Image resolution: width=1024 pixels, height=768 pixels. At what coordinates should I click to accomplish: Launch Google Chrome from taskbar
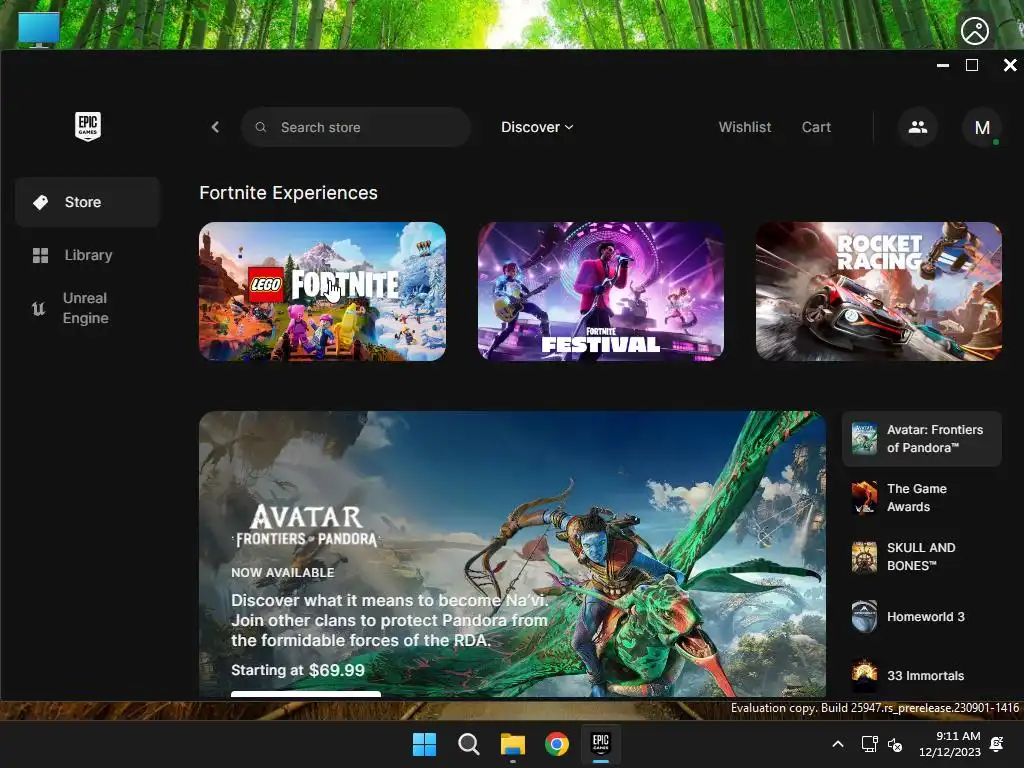coord(557,744)
